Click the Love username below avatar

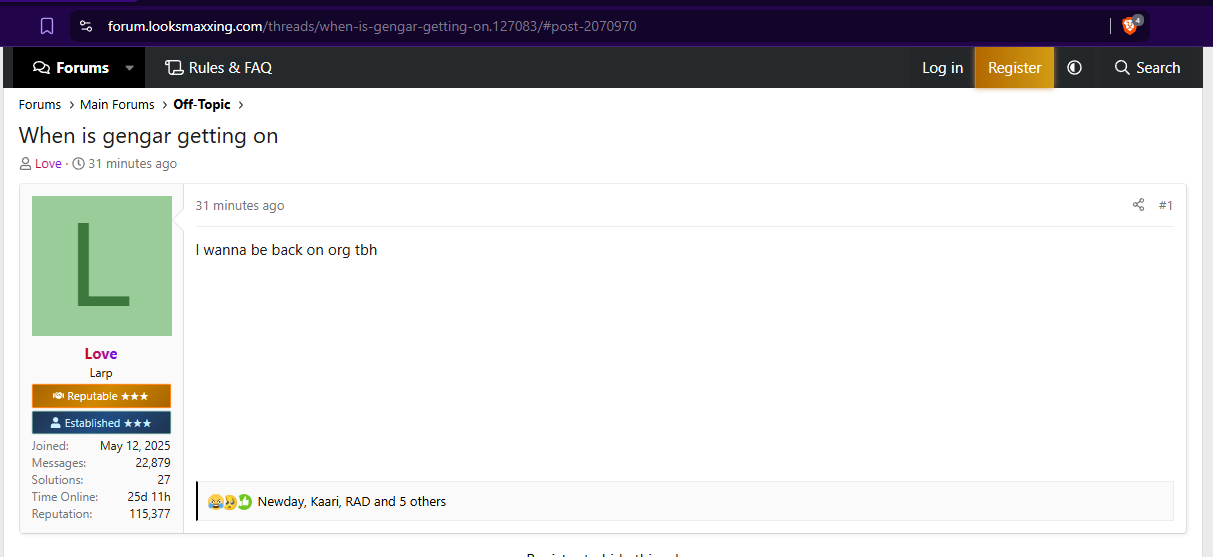pyautogui.click(x=101, y=354)
